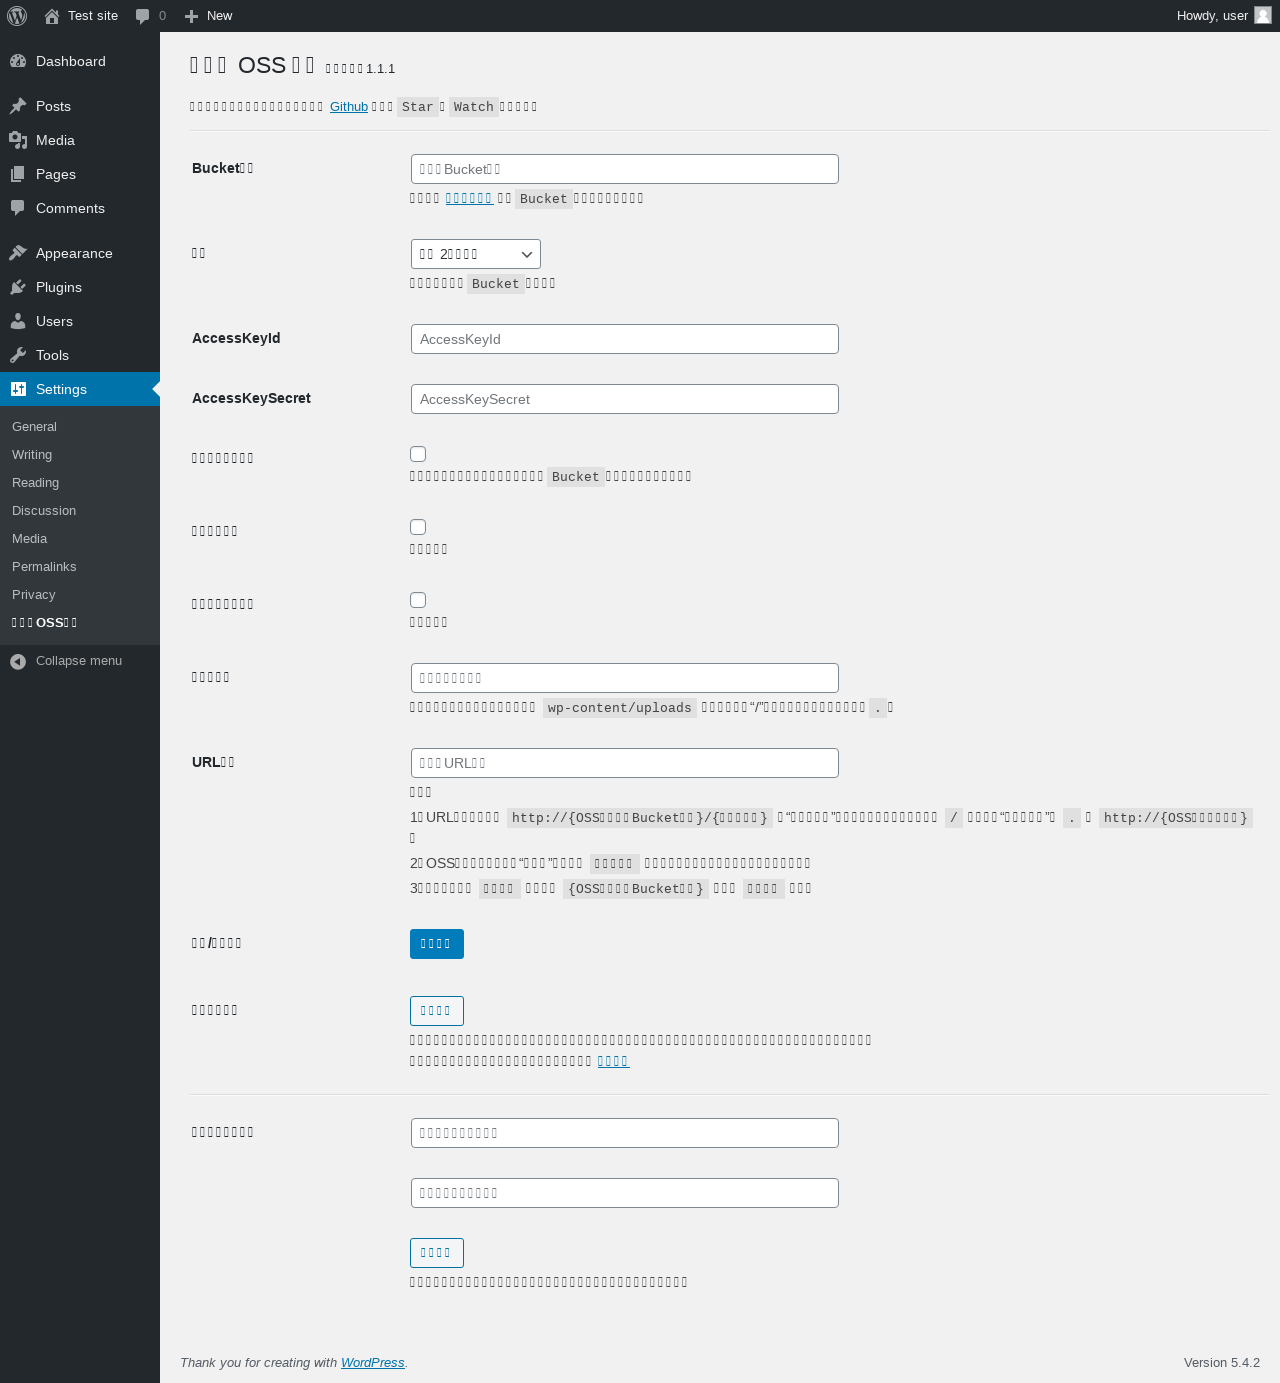Open Media under the Settings submenu
The image size is (1280, 1383).
click(x=29, y=538)
